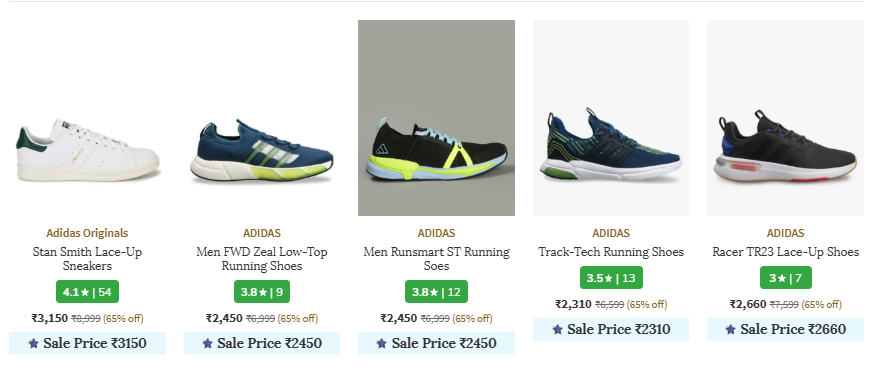Open the 4.1 star rating badge

pyautogui.click(x=88, y=292)
